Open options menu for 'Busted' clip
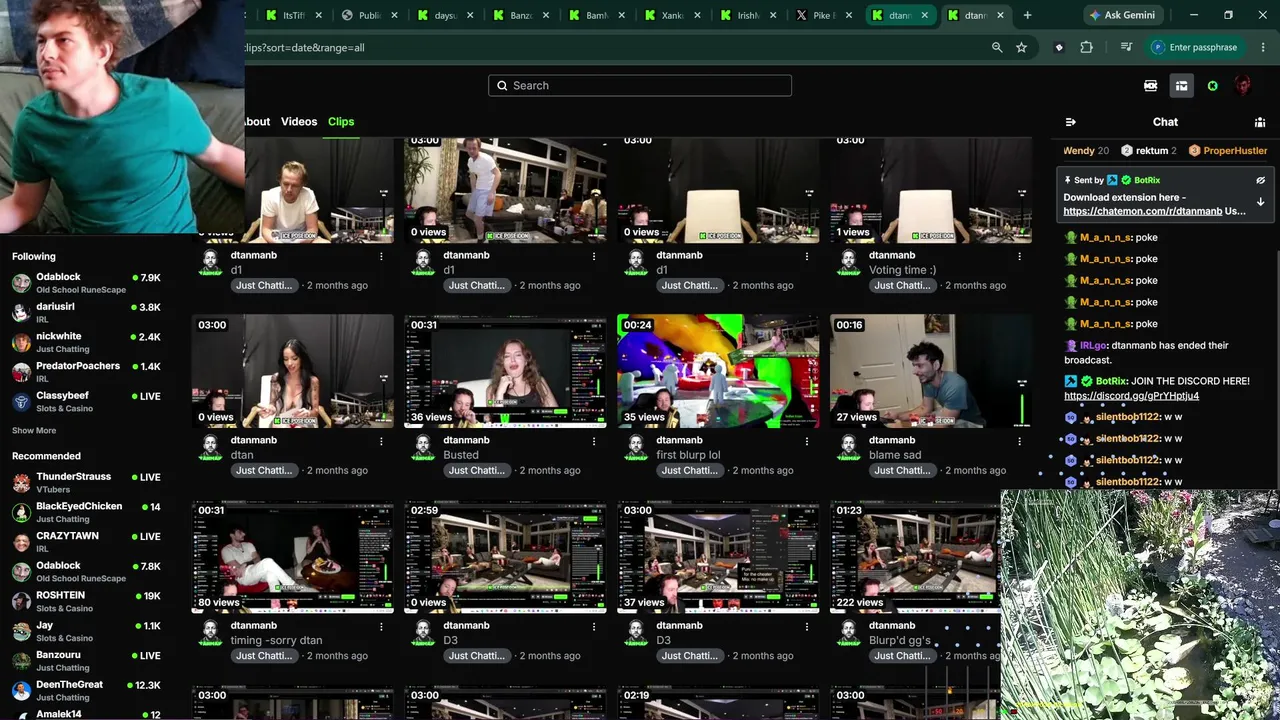Image resolution: width=1280 pixels, height=720 pixels. click(x=594, y=441)
